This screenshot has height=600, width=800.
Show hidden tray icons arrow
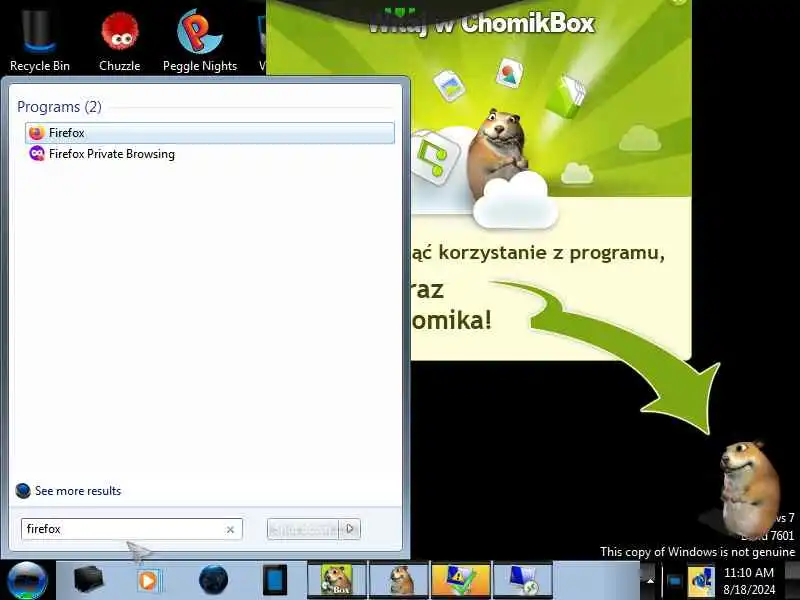650,581
